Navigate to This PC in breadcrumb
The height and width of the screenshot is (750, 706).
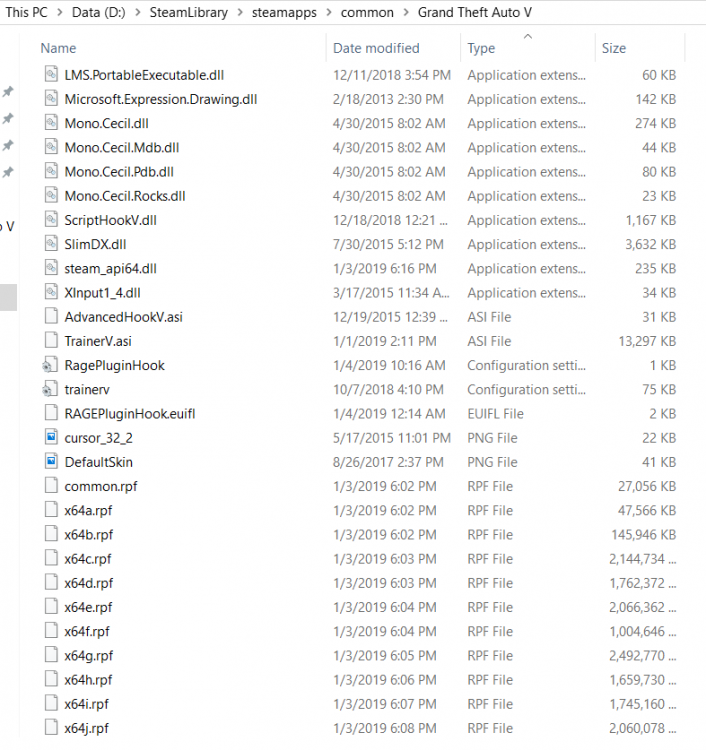27,12
